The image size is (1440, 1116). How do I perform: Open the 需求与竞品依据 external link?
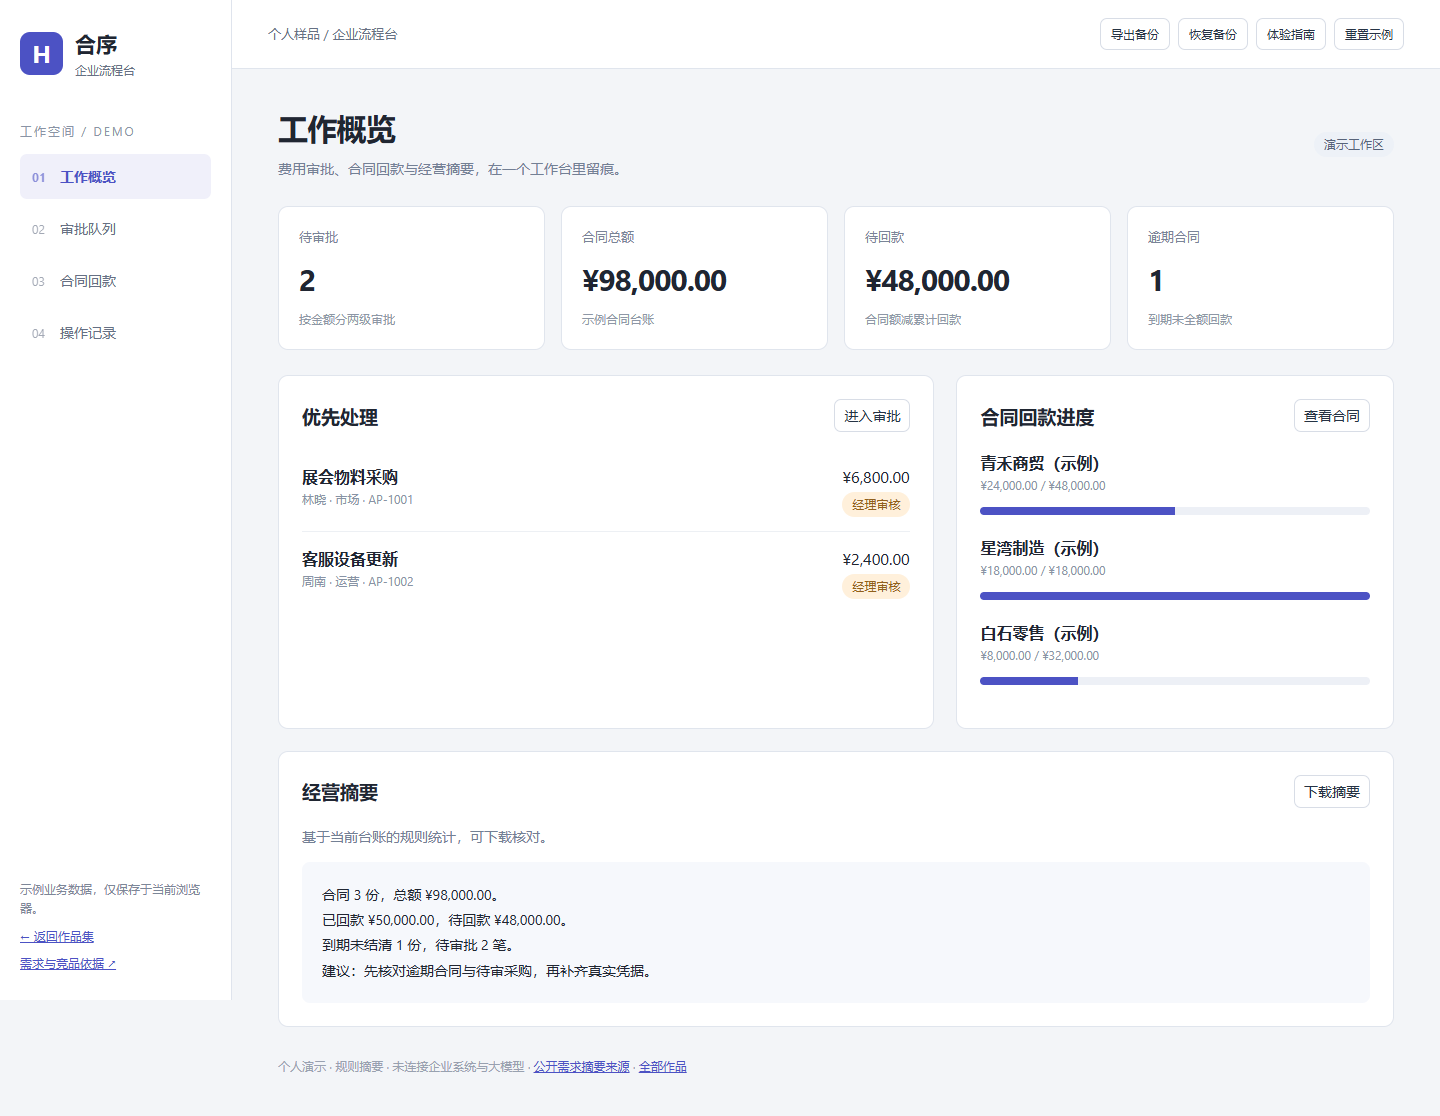(68, 964)
